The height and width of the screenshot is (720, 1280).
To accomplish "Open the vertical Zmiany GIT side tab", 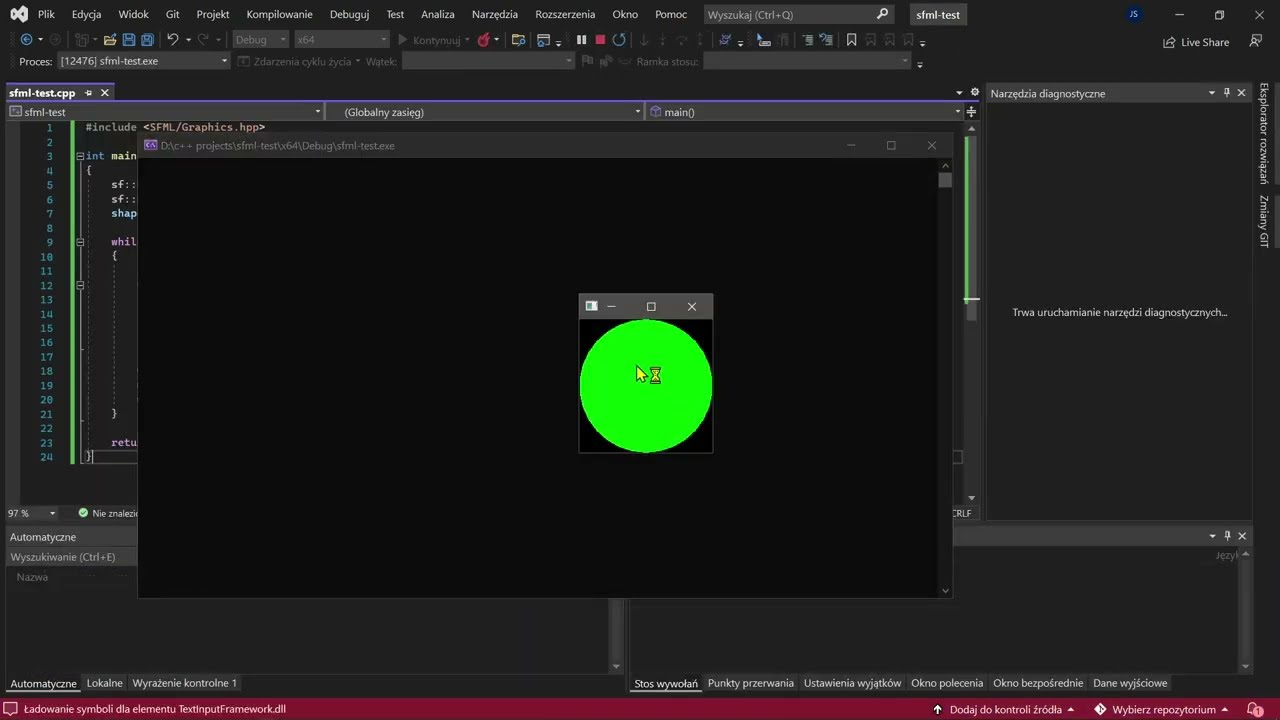I will coord(1263,221).
